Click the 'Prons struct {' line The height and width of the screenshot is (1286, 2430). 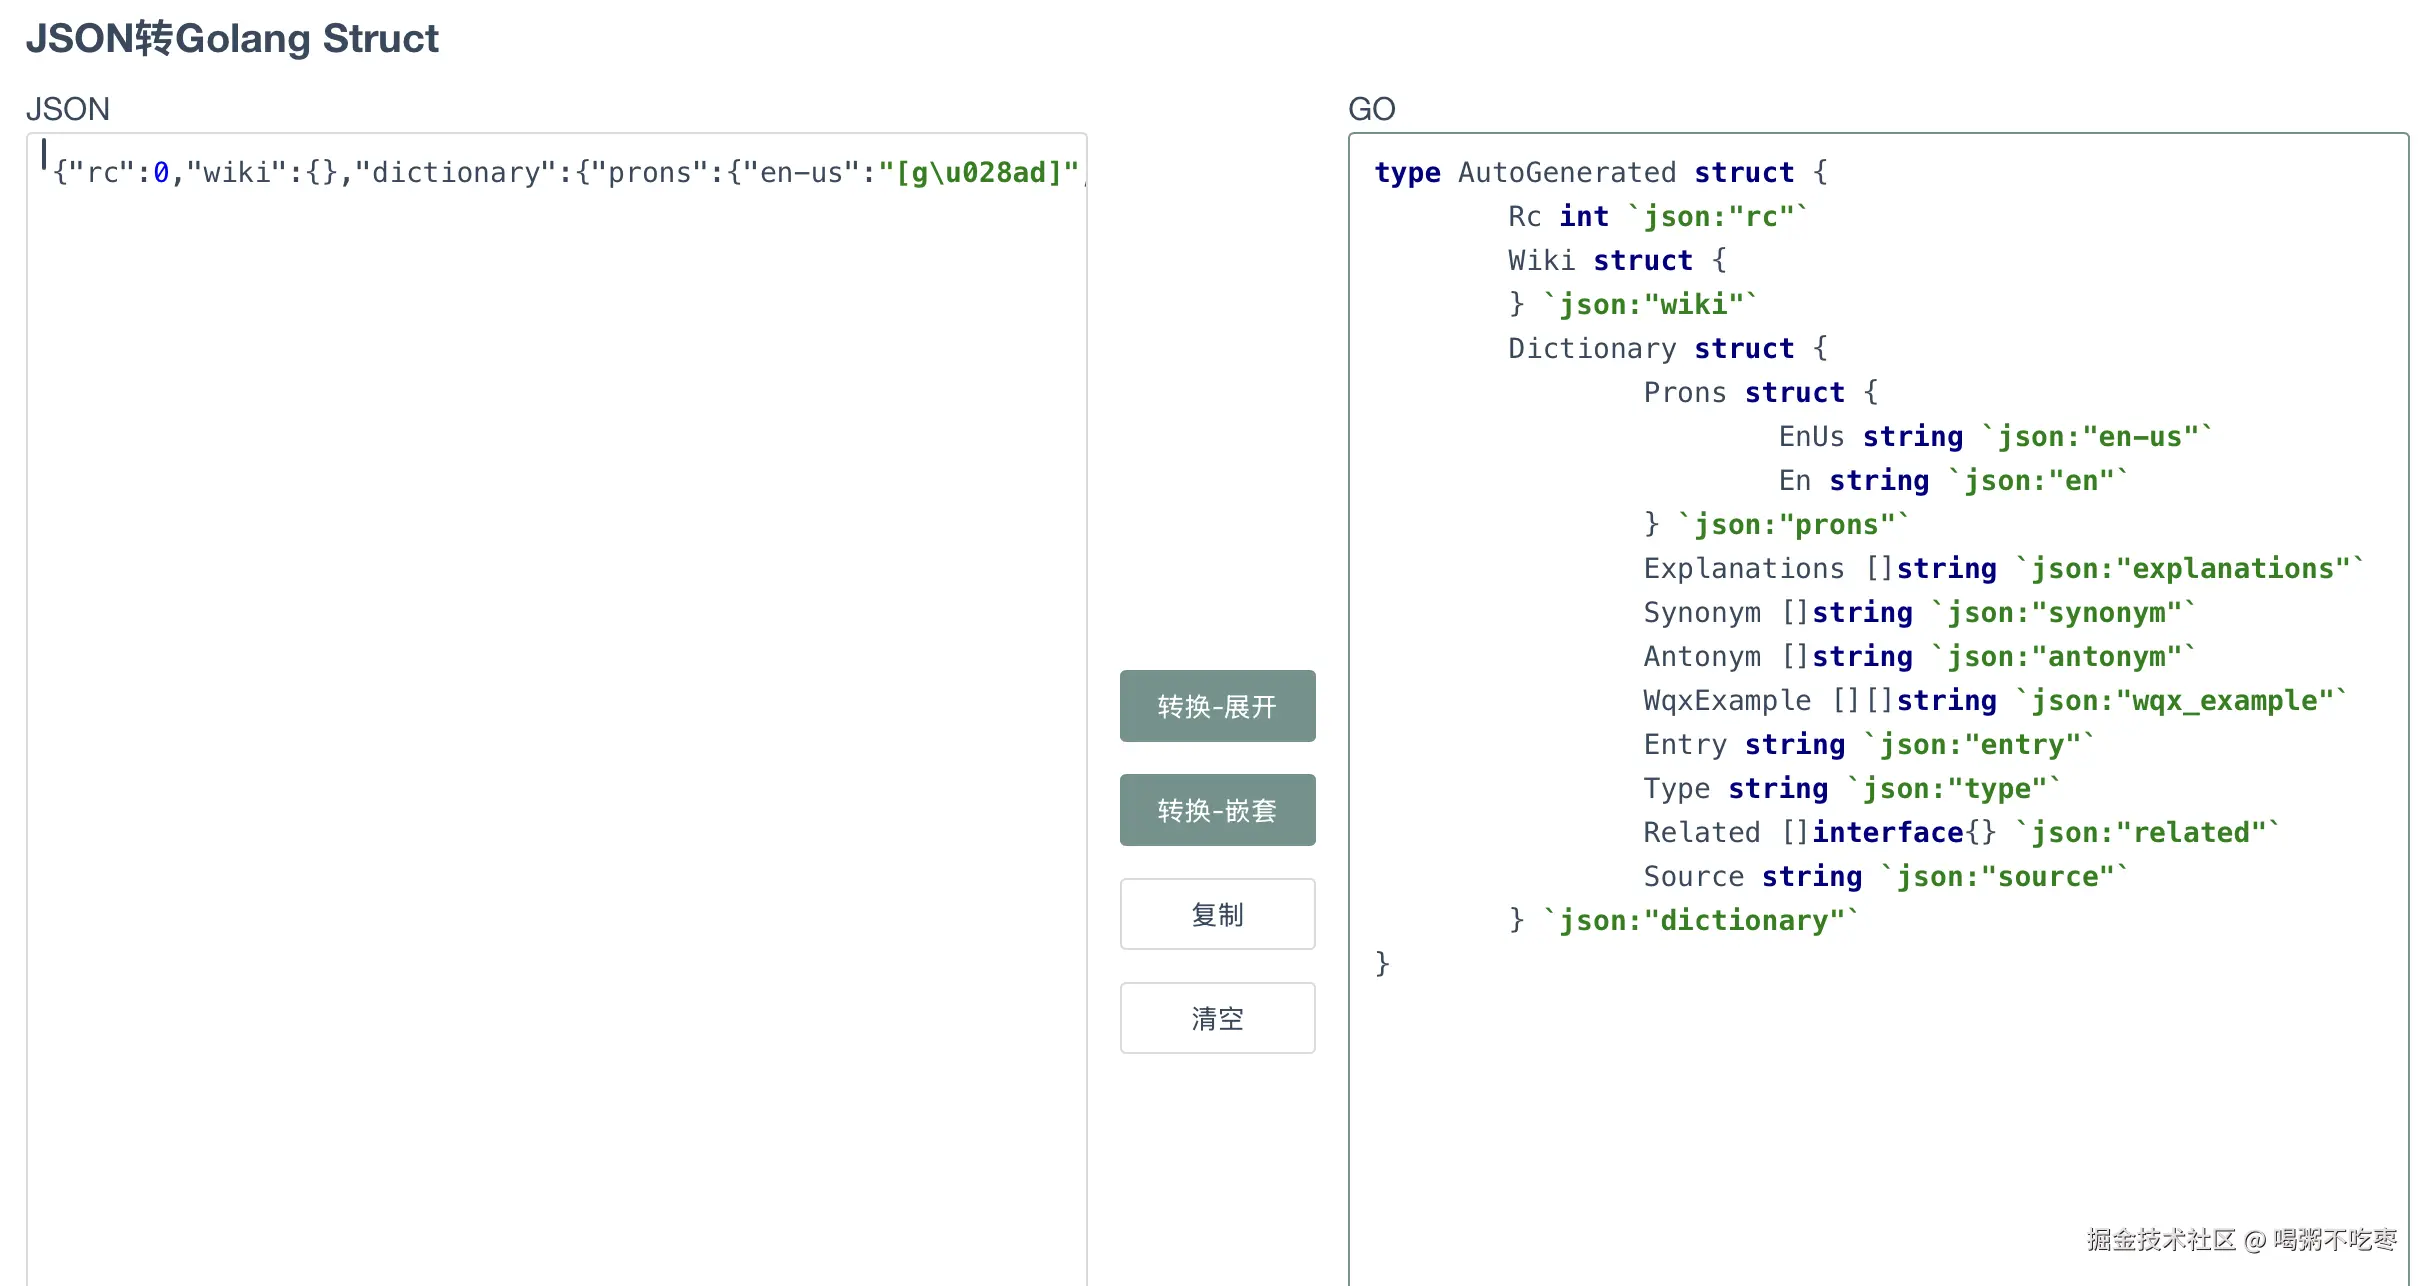[x=1760, y=393]
